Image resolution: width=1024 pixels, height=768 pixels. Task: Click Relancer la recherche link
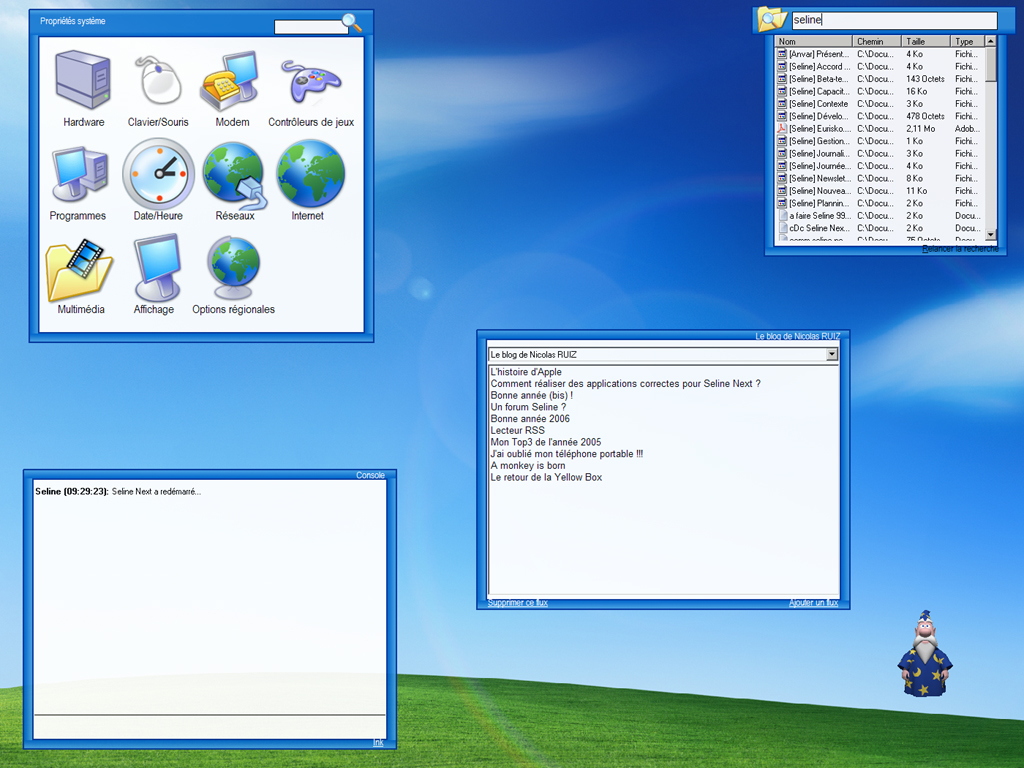click(959, 249)
